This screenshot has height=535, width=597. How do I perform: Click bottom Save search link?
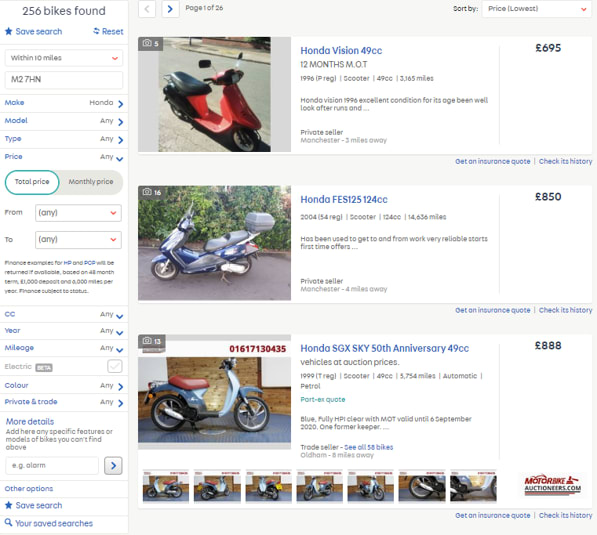(x=38, y=505)
